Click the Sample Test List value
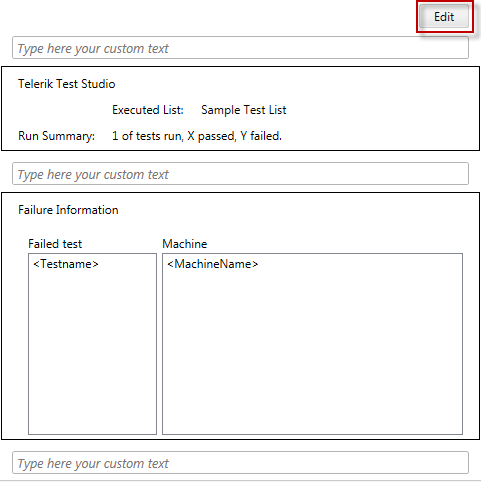This screenshot has width=481, height=482. click(x=244, y=110)
